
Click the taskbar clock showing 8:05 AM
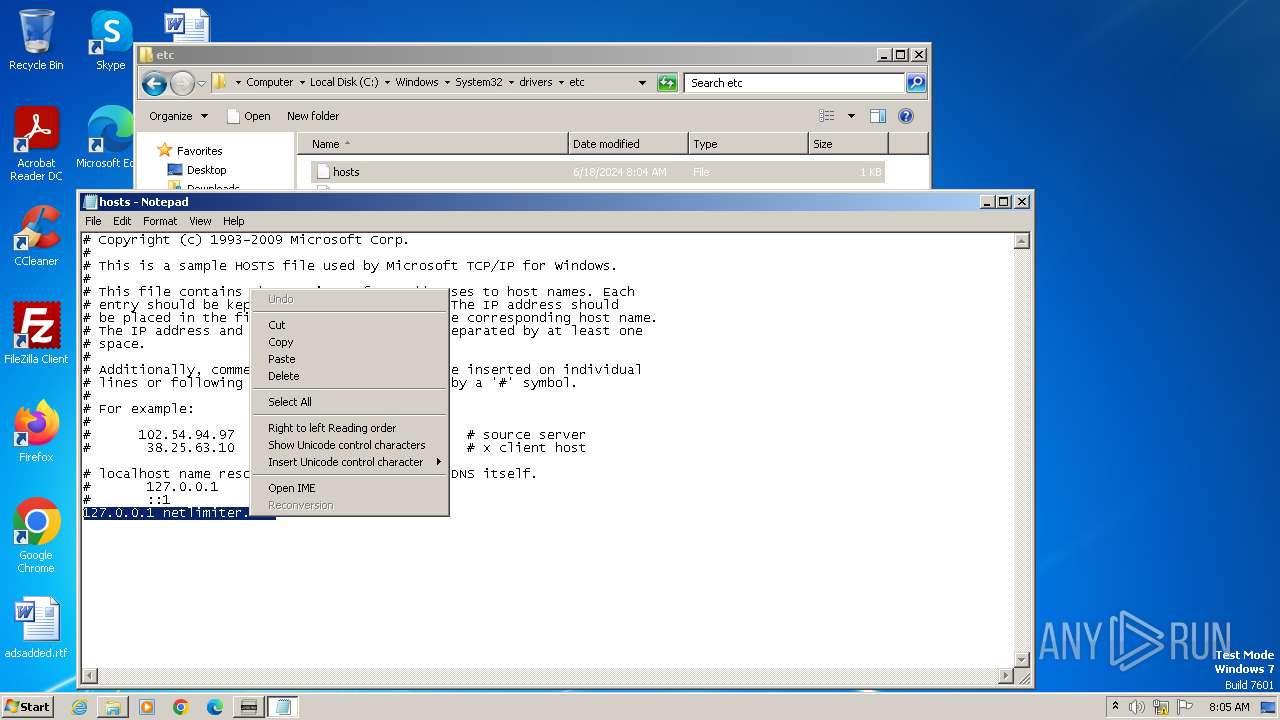(1229, 707)
